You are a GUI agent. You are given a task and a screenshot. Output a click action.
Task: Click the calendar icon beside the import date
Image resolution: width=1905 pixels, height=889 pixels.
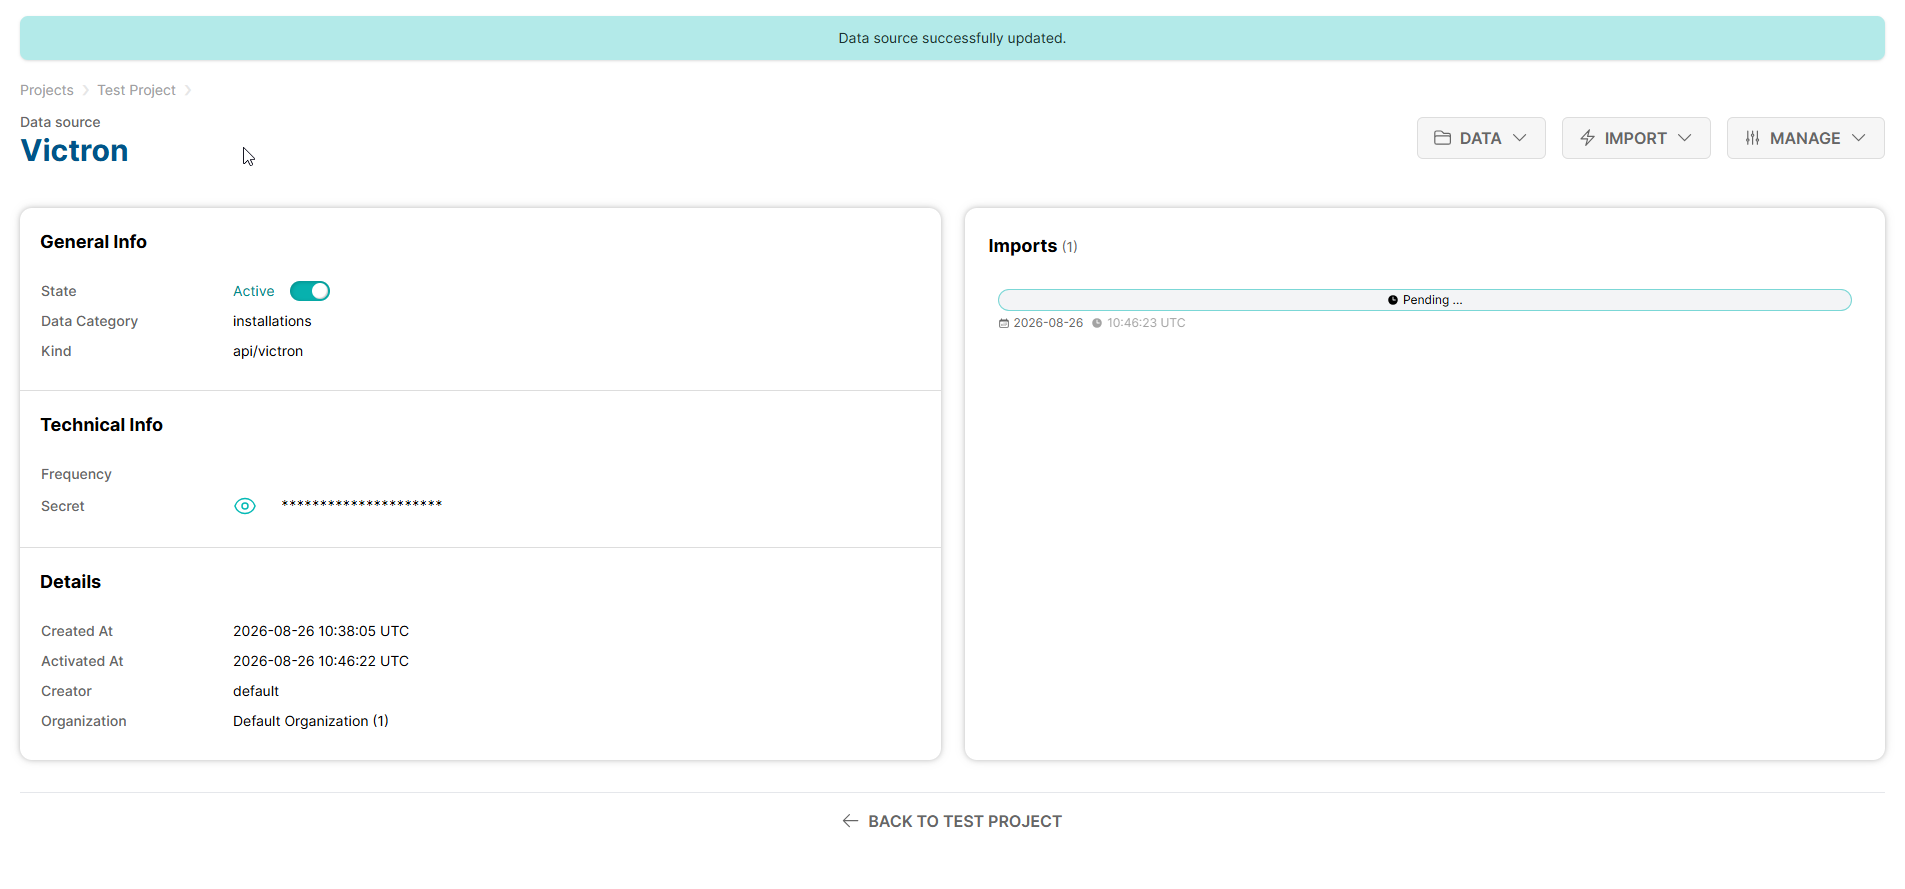1004,323
